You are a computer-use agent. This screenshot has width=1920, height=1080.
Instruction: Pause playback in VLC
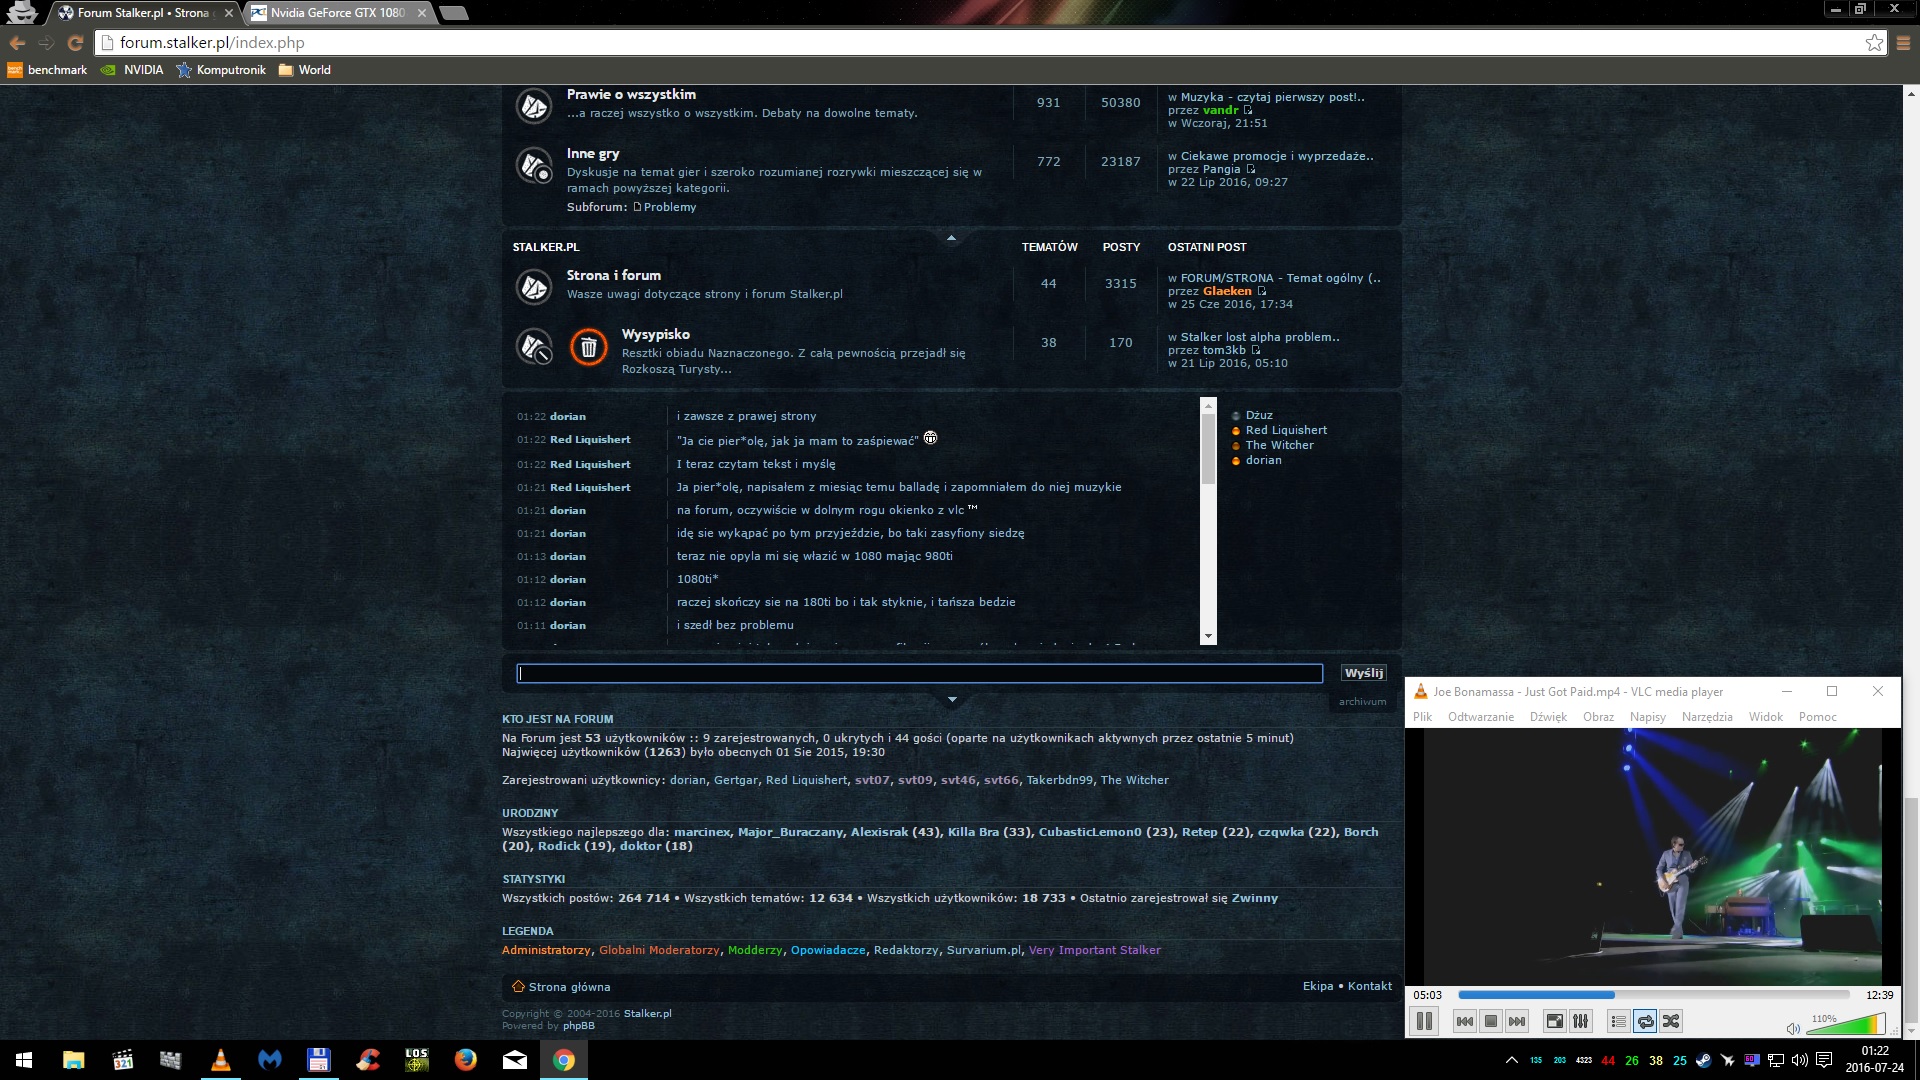pyautogui.click(x=1424, y=1021)
